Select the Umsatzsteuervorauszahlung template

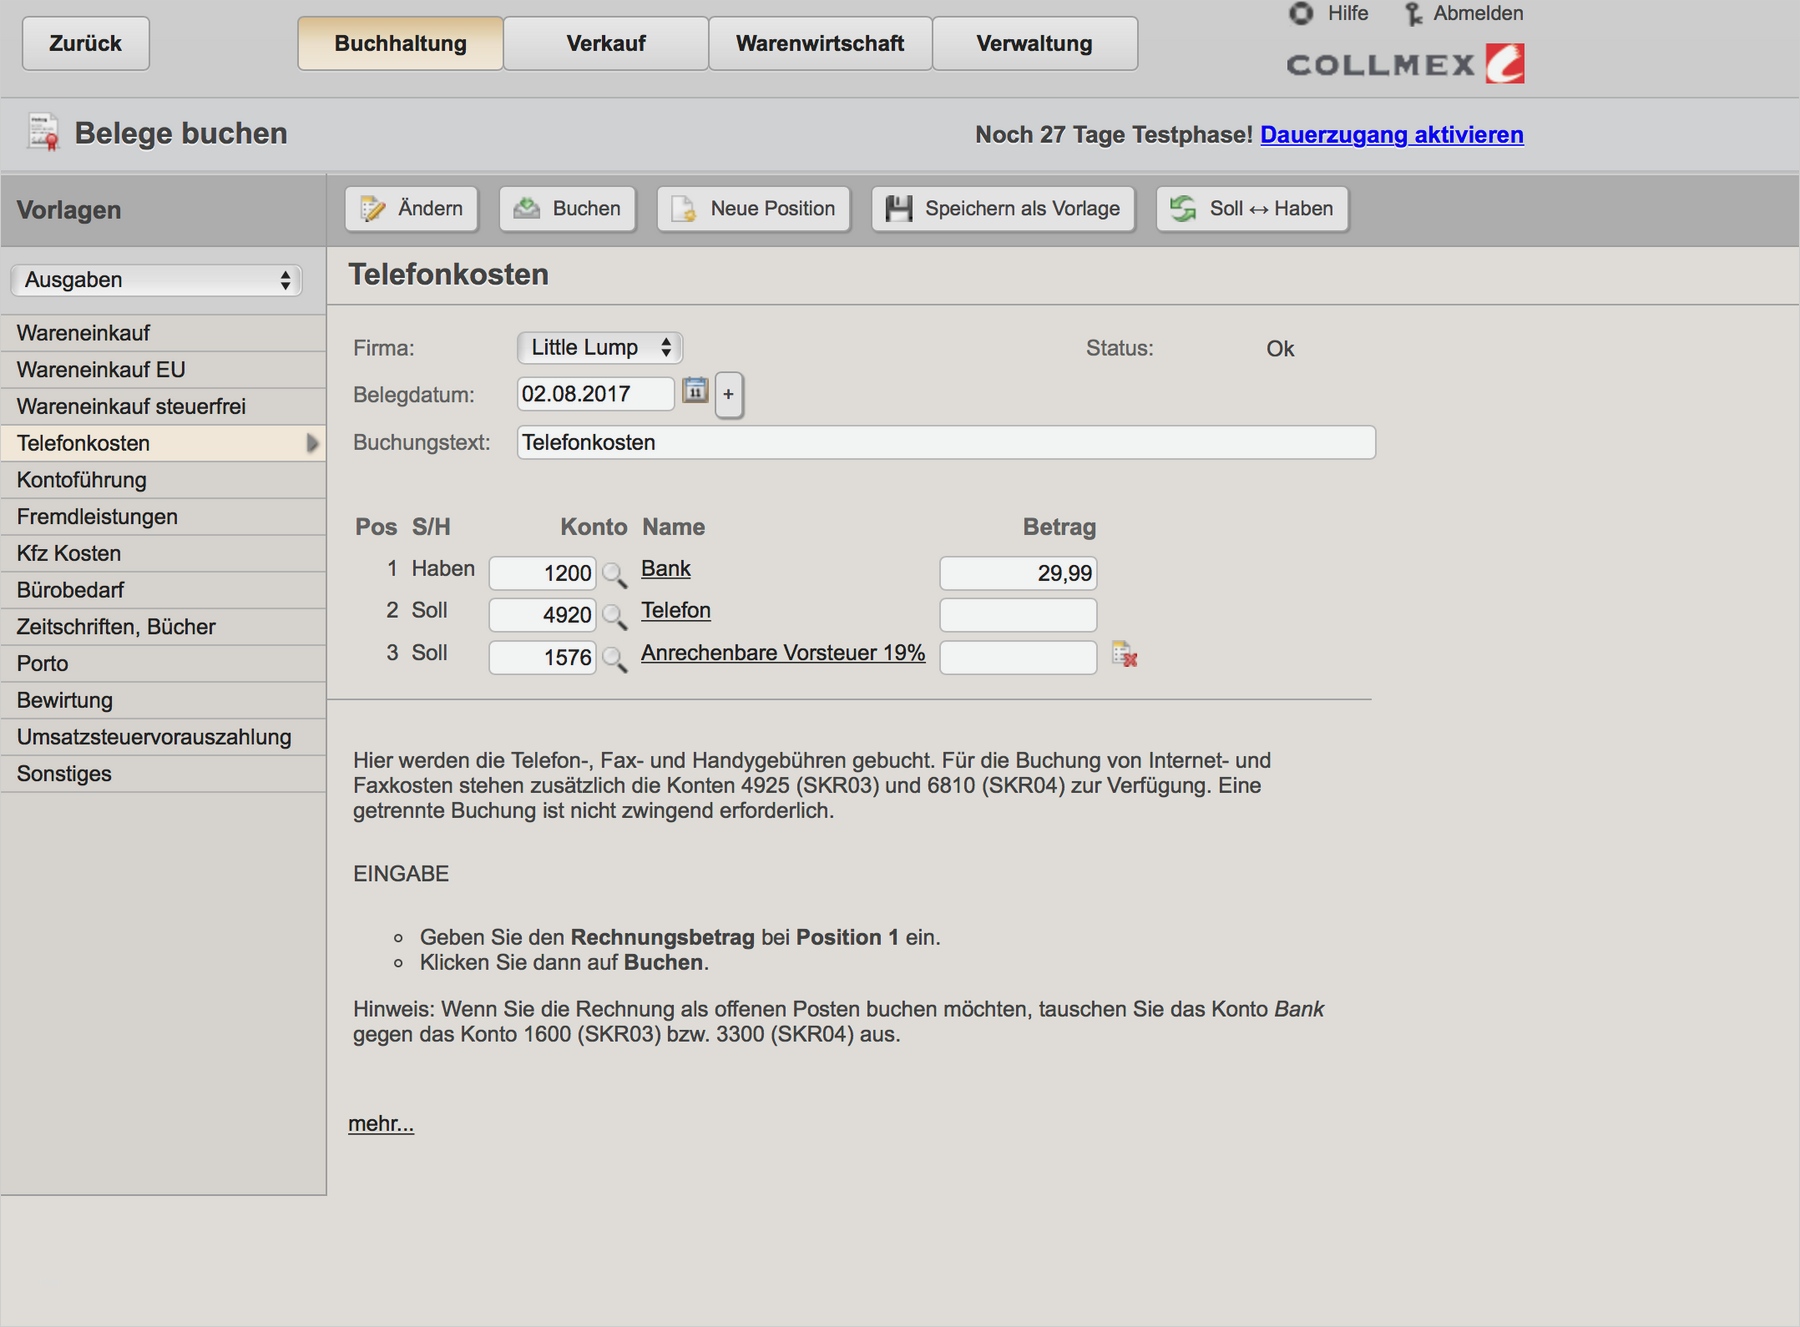coord(164,737)
